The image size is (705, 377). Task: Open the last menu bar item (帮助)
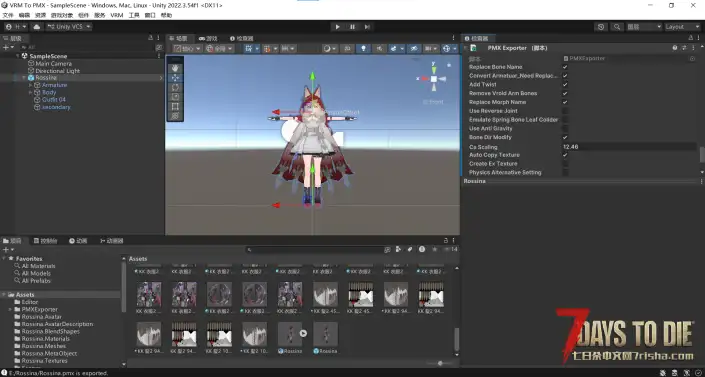[x=166, y=15]
